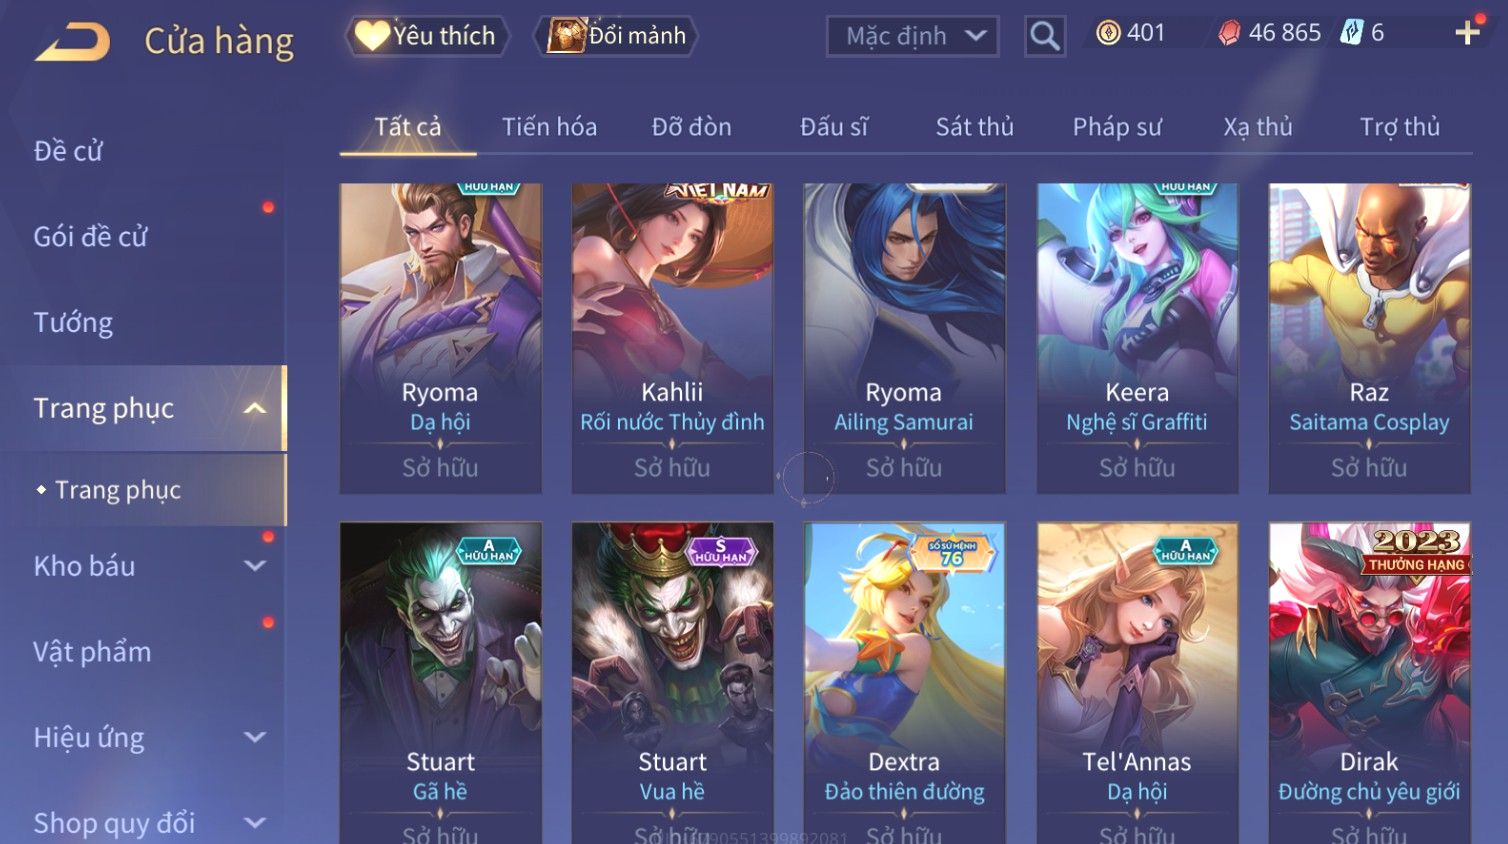Click the red ruby currency icon
Viewport: 1508px width, 844px height.
point(1229,33)
